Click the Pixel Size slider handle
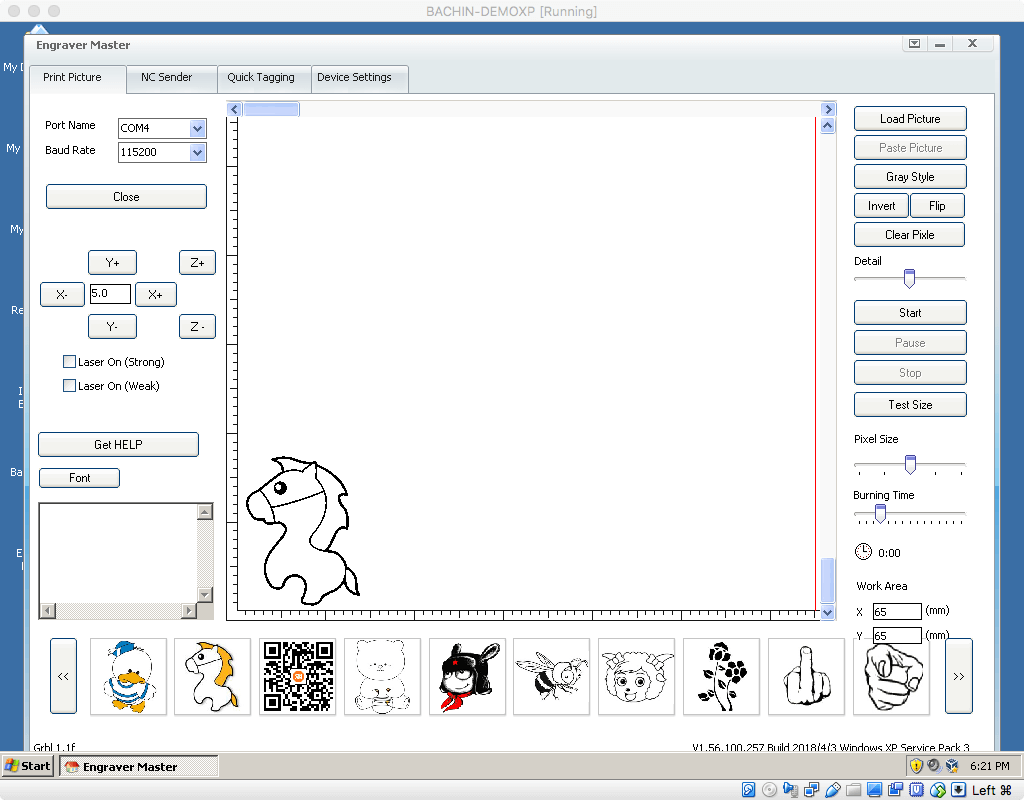The image size is (1024, 800). click(x=910, y=464)
